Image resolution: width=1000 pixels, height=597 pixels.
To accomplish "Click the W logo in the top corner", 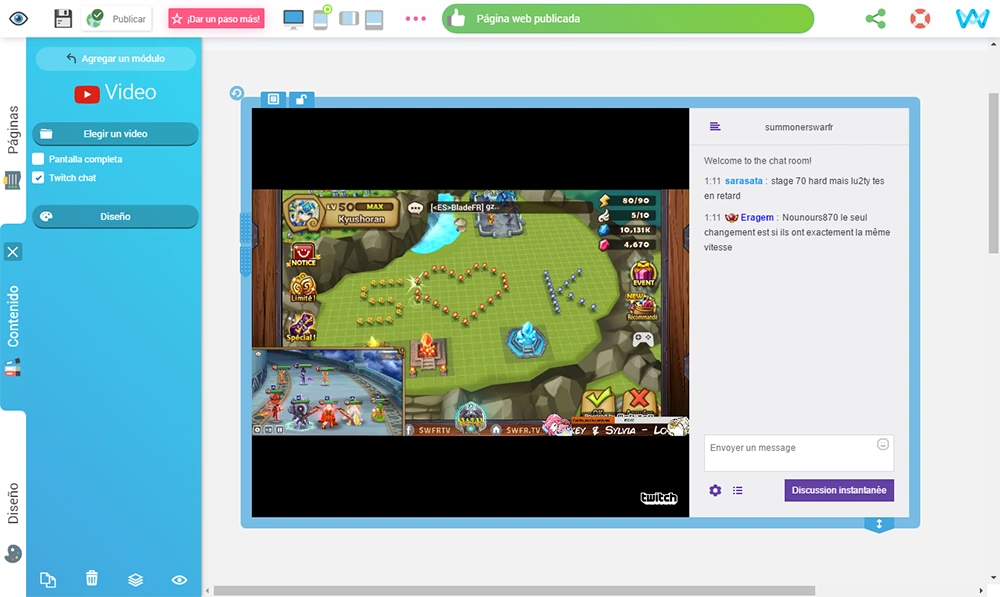I will (972, 18).
